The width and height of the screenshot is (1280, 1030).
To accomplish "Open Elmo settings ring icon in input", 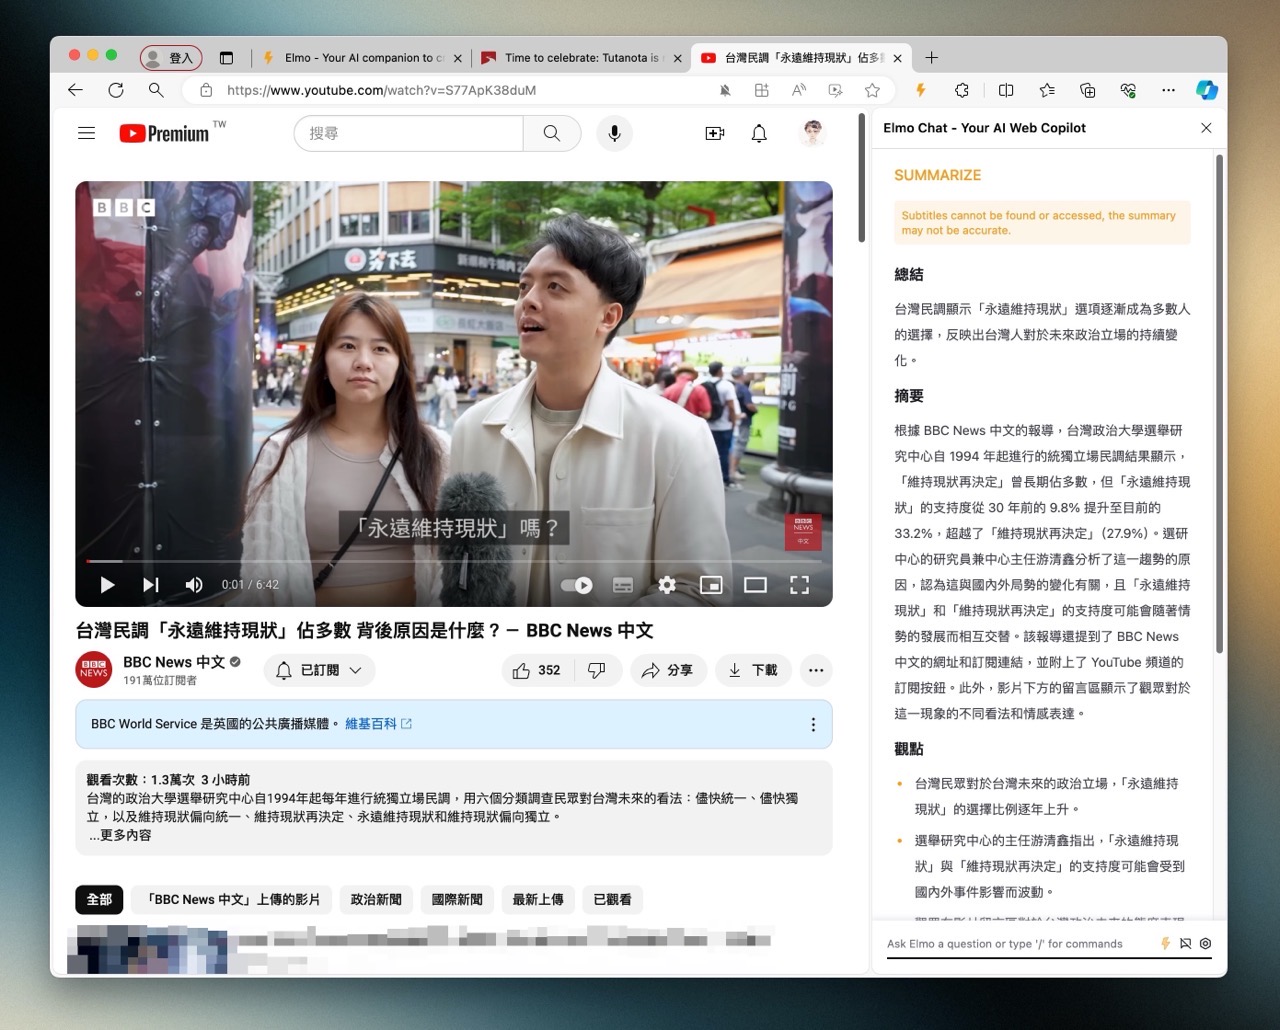I will tap(1205, 943).
